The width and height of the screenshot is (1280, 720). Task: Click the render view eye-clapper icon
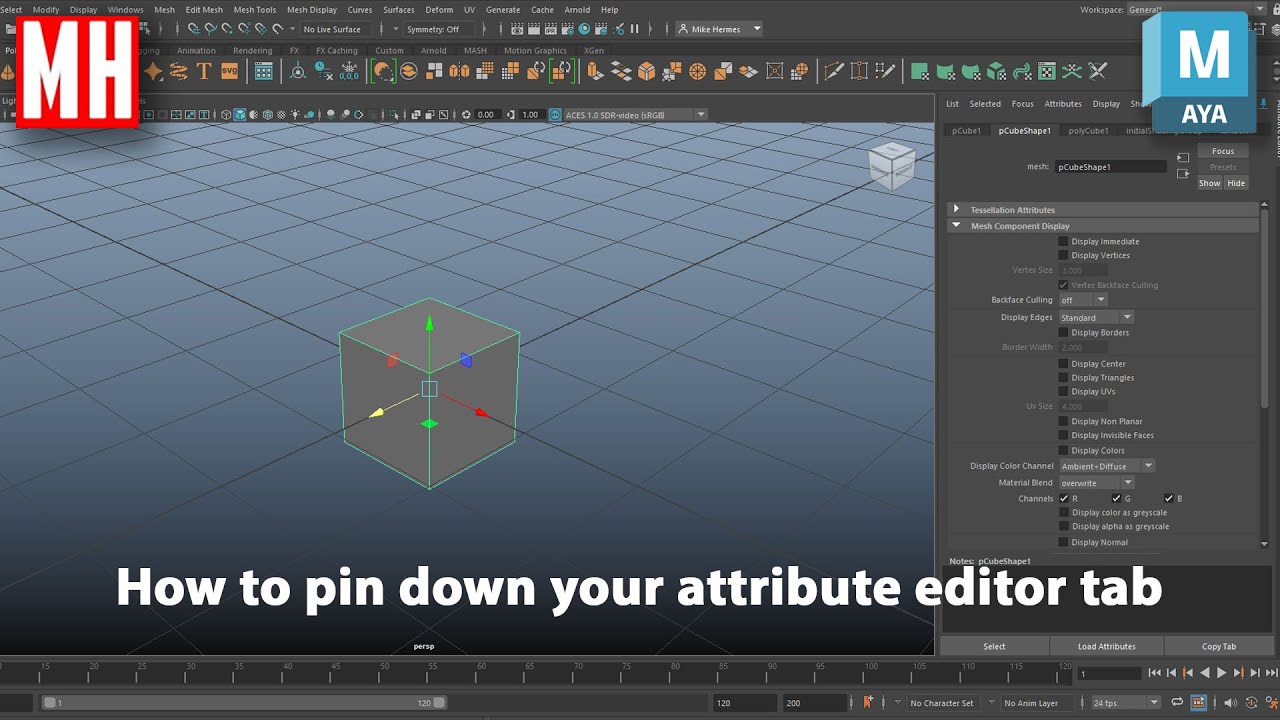(516, 29)
